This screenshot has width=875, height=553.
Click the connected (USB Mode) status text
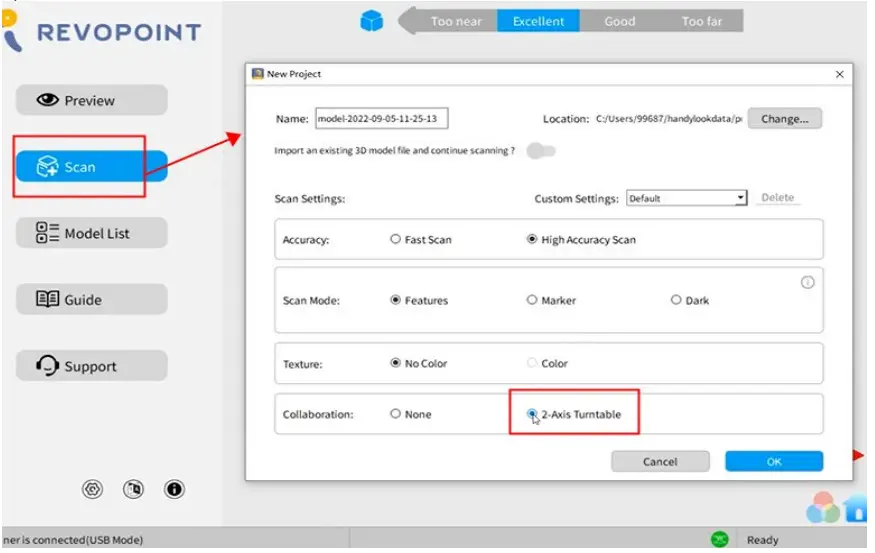[x=73, y=540]
